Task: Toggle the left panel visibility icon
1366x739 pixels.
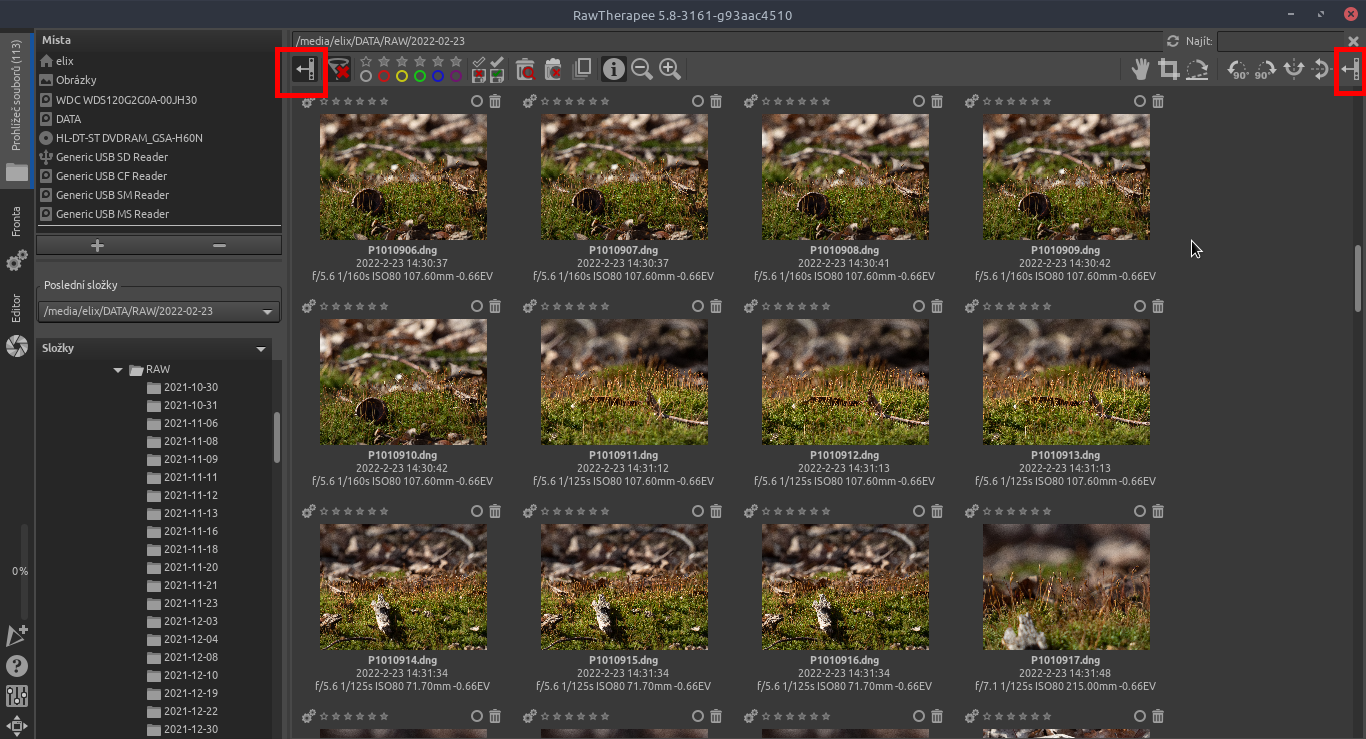Action: (304, 69)
